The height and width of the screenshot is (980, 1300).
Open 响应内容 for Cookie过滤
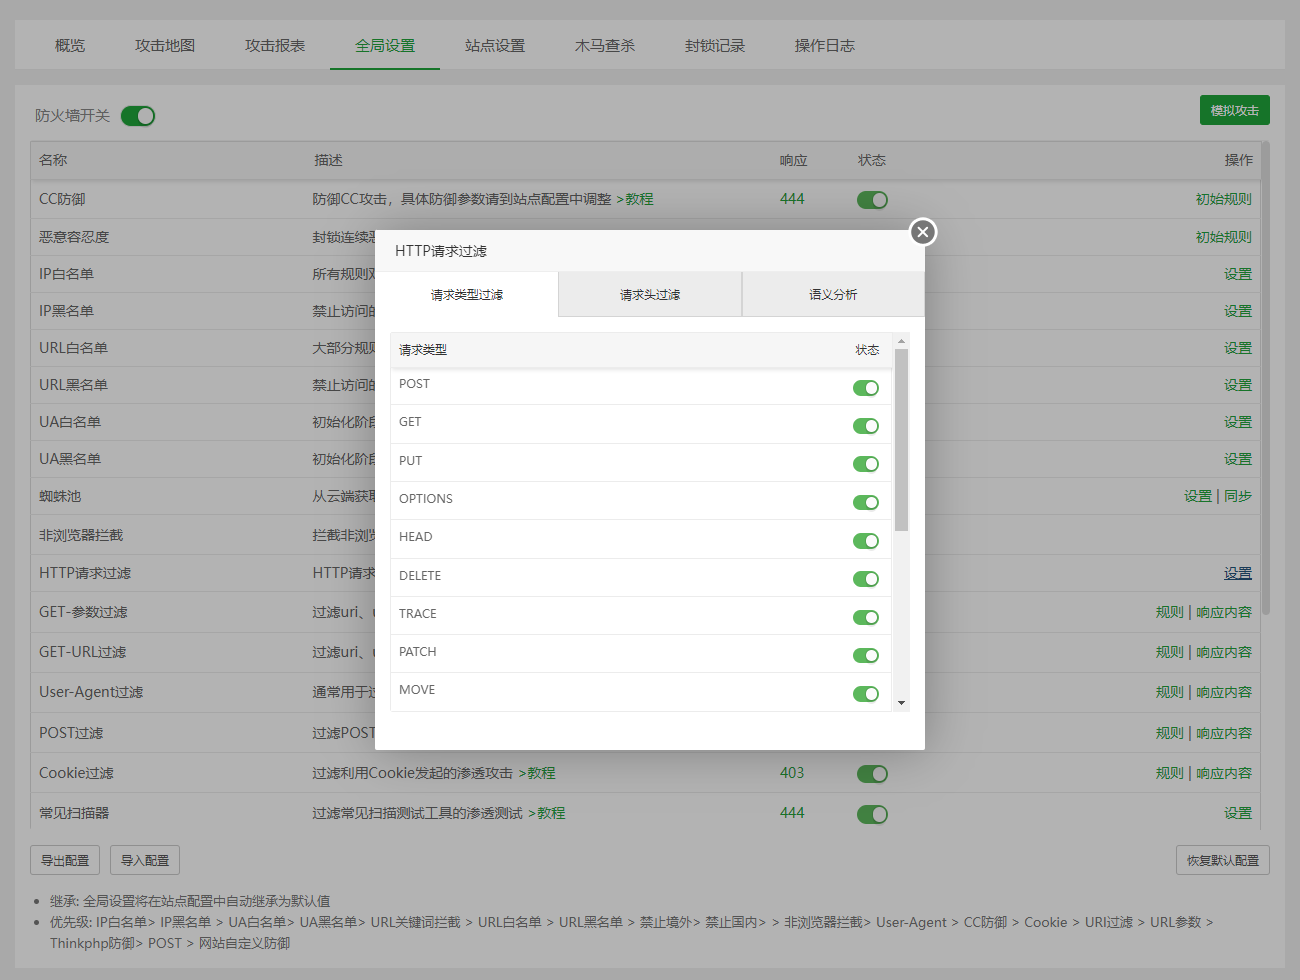click(1224, 773)
